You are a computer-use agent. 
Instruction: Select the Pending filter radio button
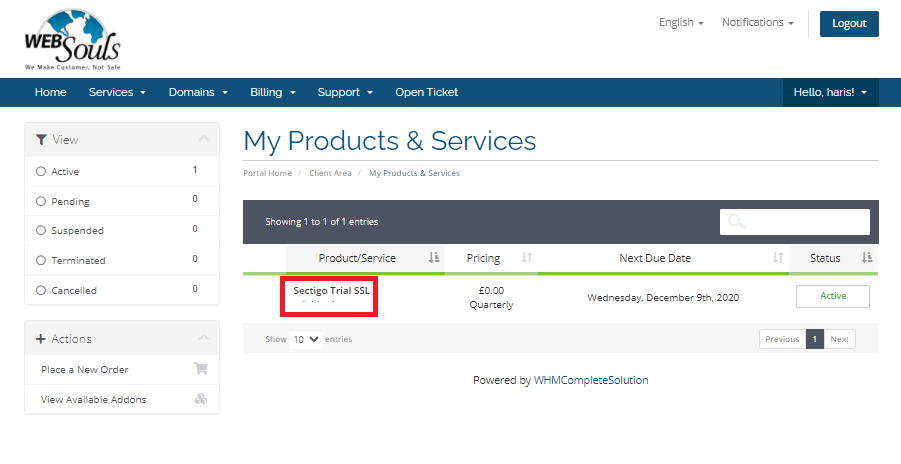pos(41,201)
